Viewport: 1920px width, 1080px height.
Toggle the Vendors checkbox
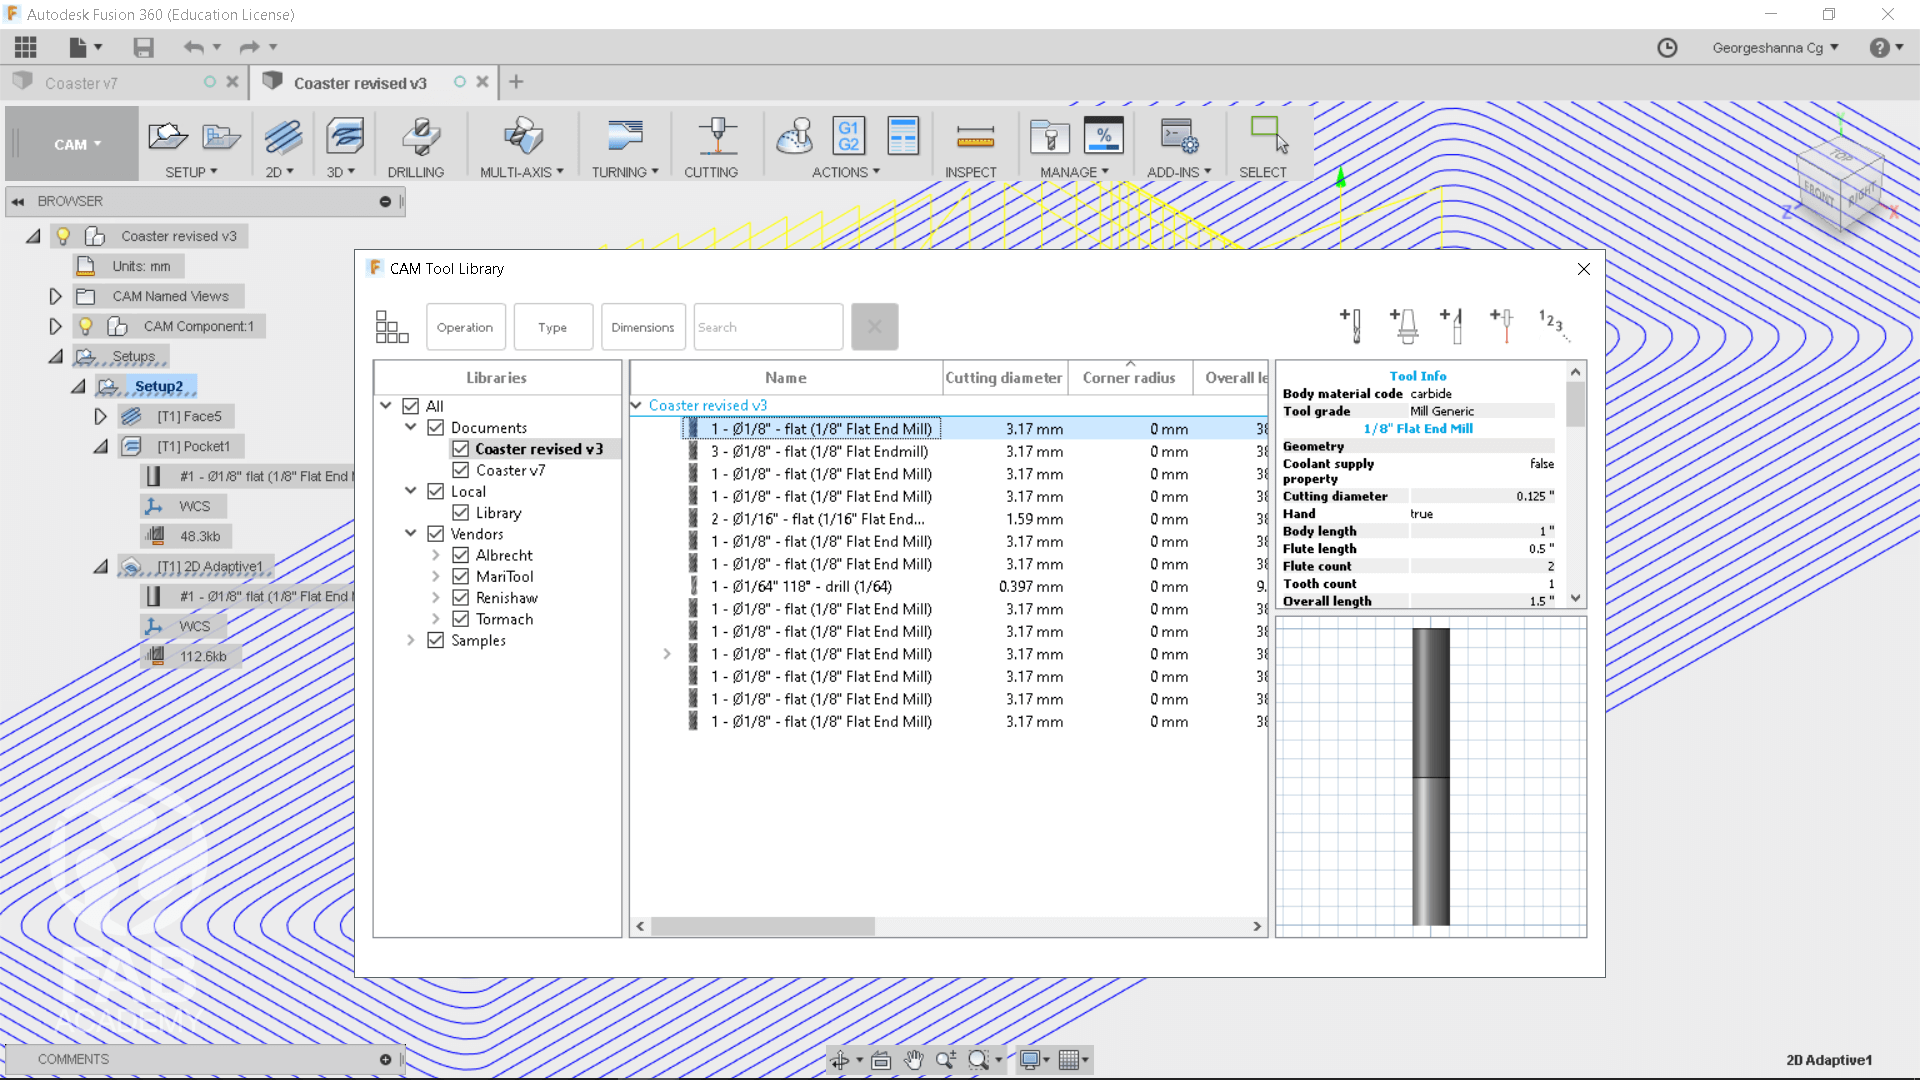pyautogui.click(x=435, y=534)
